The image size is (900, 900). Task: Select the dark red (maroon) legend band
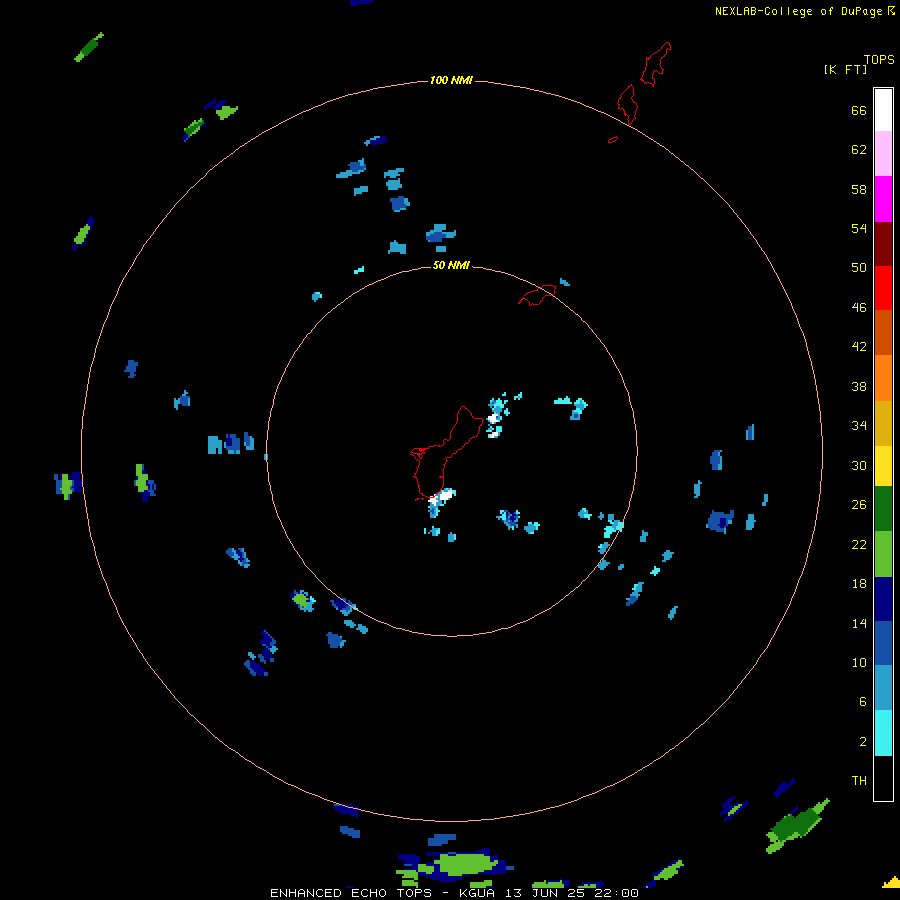click(883, 243)
